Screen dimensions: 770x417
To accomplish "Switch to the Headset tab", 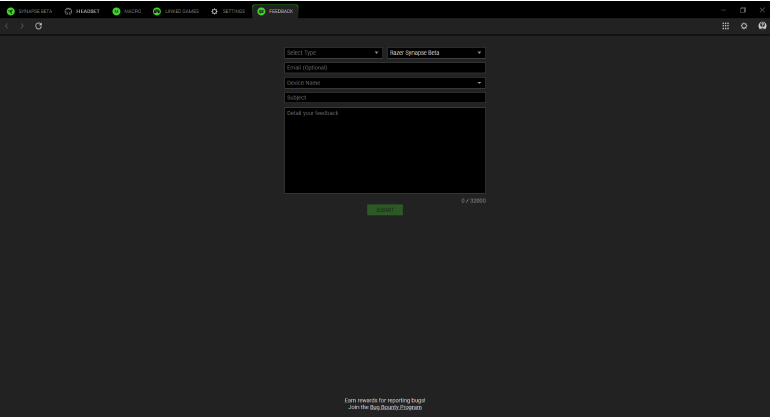I will 82,11.
